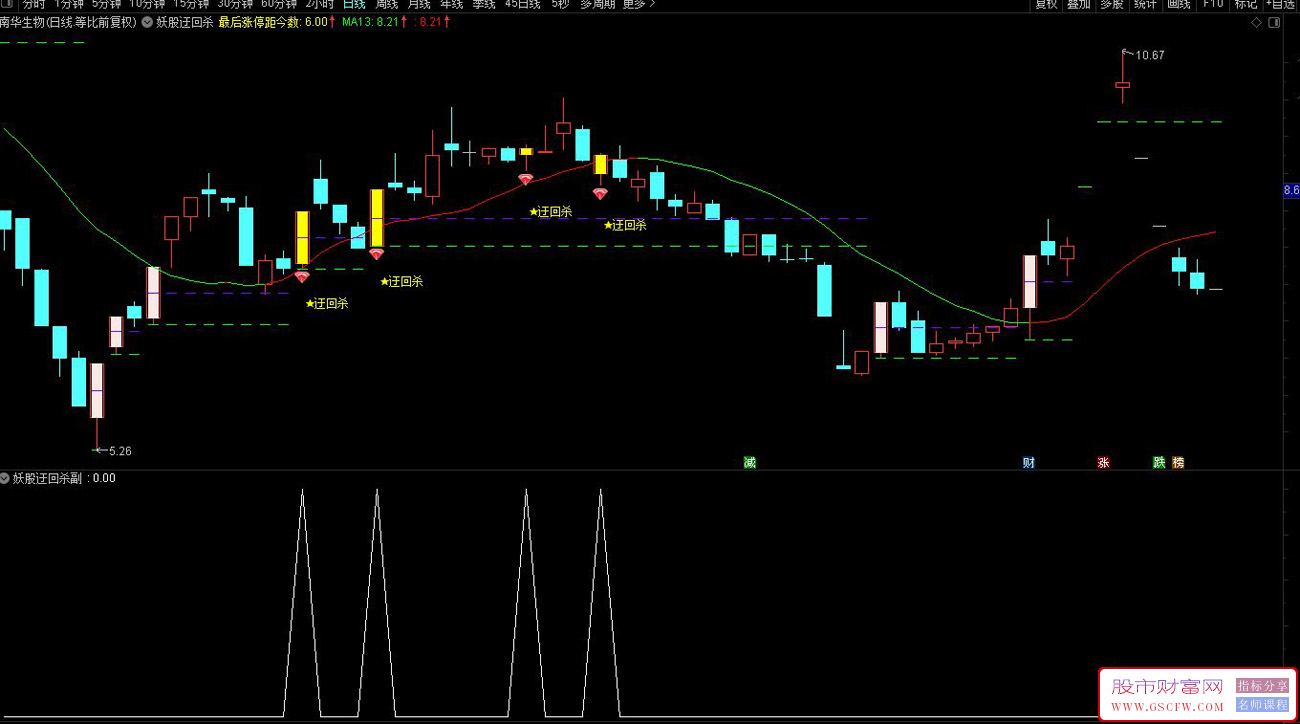The width and height of the screenshot is (1300, 724).
Task: Click the third red signal marker near MA line
Action: (525, 179)
